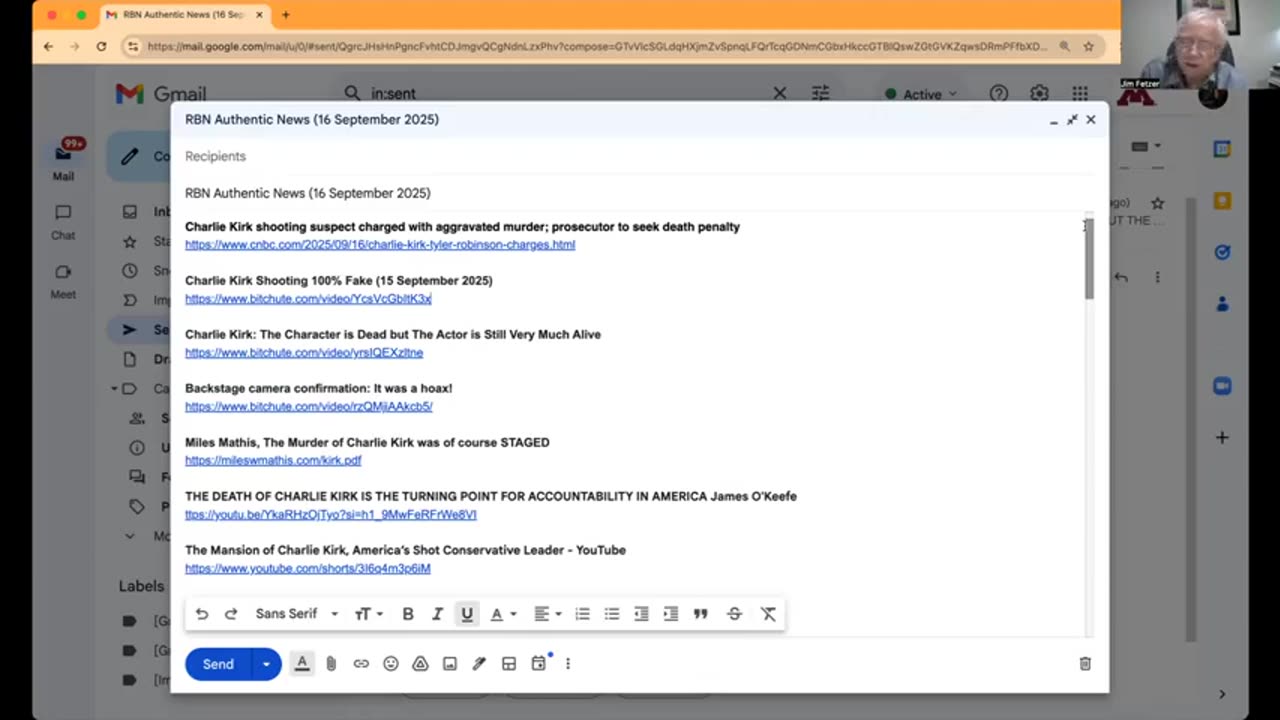Open Gmail settings gear
The width and height of the screenshot is (1280, 720).
1040,93
